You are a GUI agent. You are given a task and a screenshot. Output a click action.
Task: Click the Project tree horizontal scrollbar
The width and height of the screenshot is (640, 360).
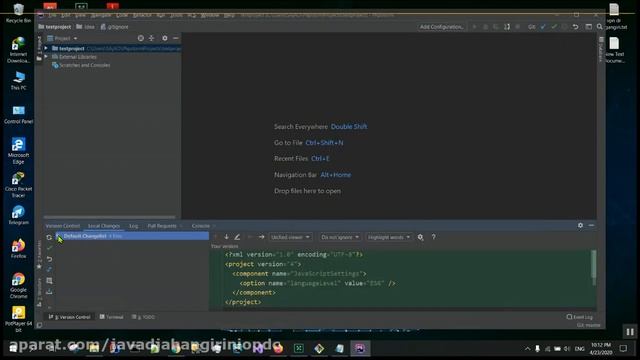click(109, 217)
